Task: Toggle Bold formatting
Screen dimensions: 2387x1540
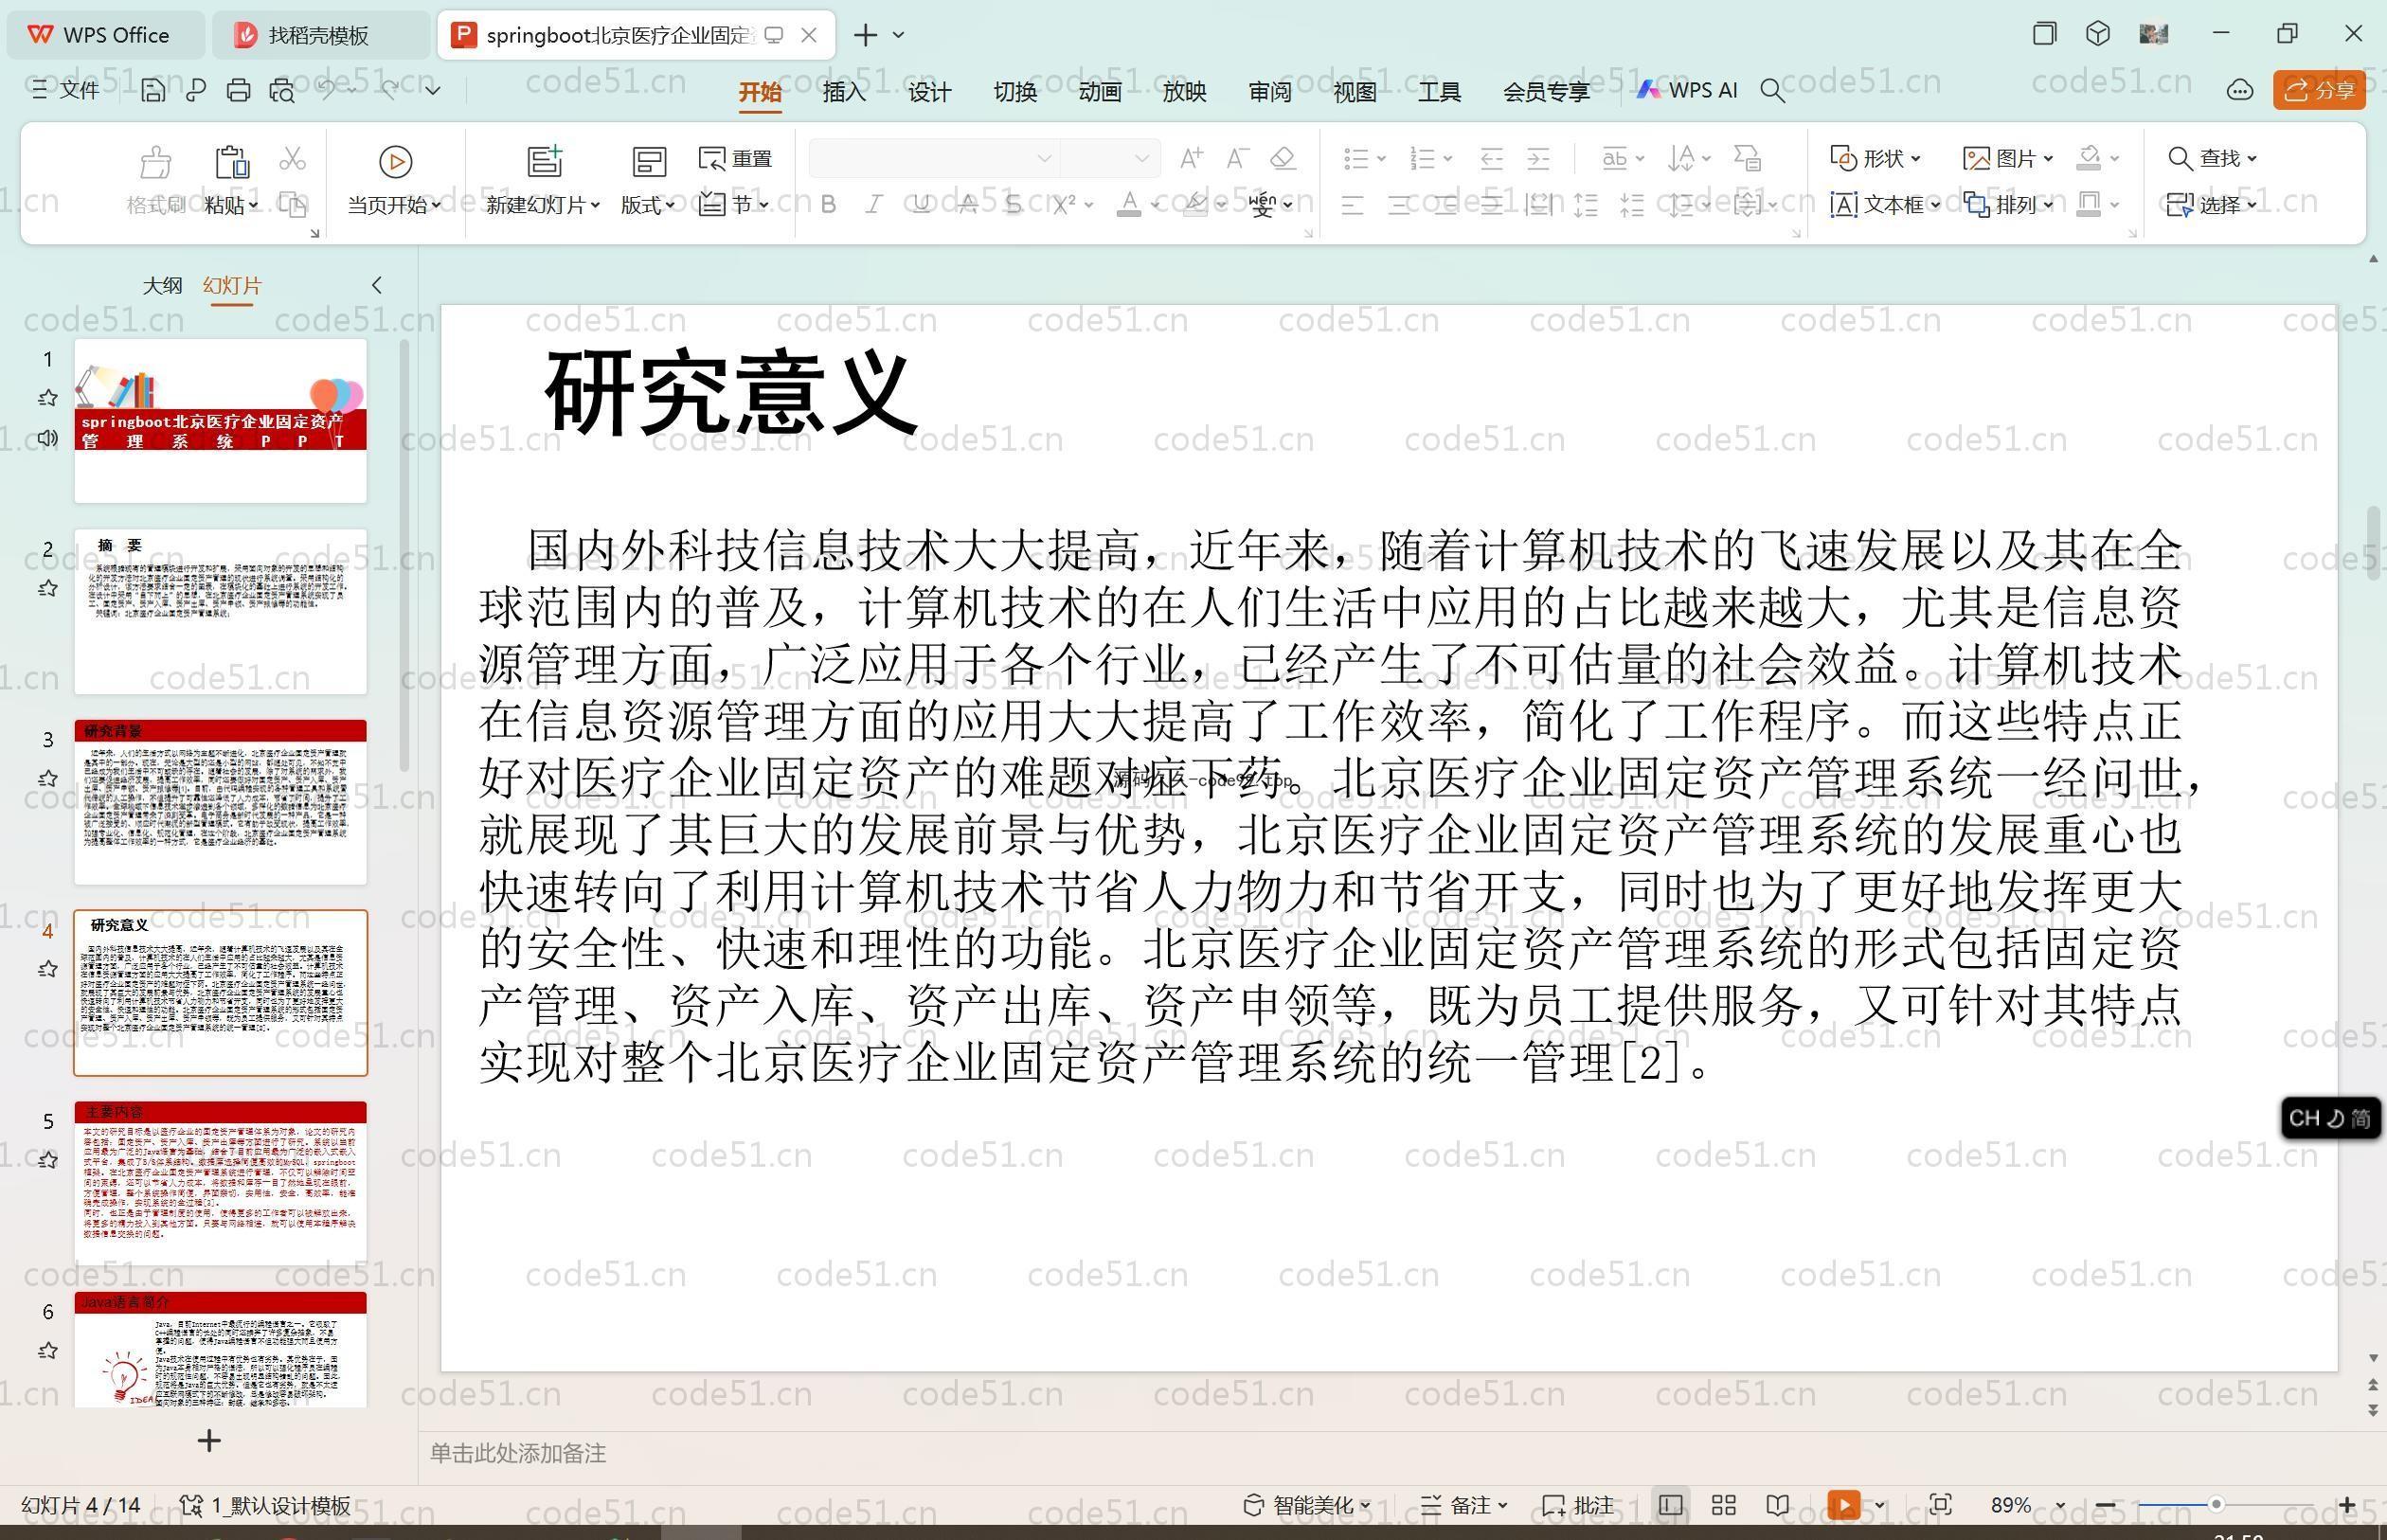Action: 828,204
